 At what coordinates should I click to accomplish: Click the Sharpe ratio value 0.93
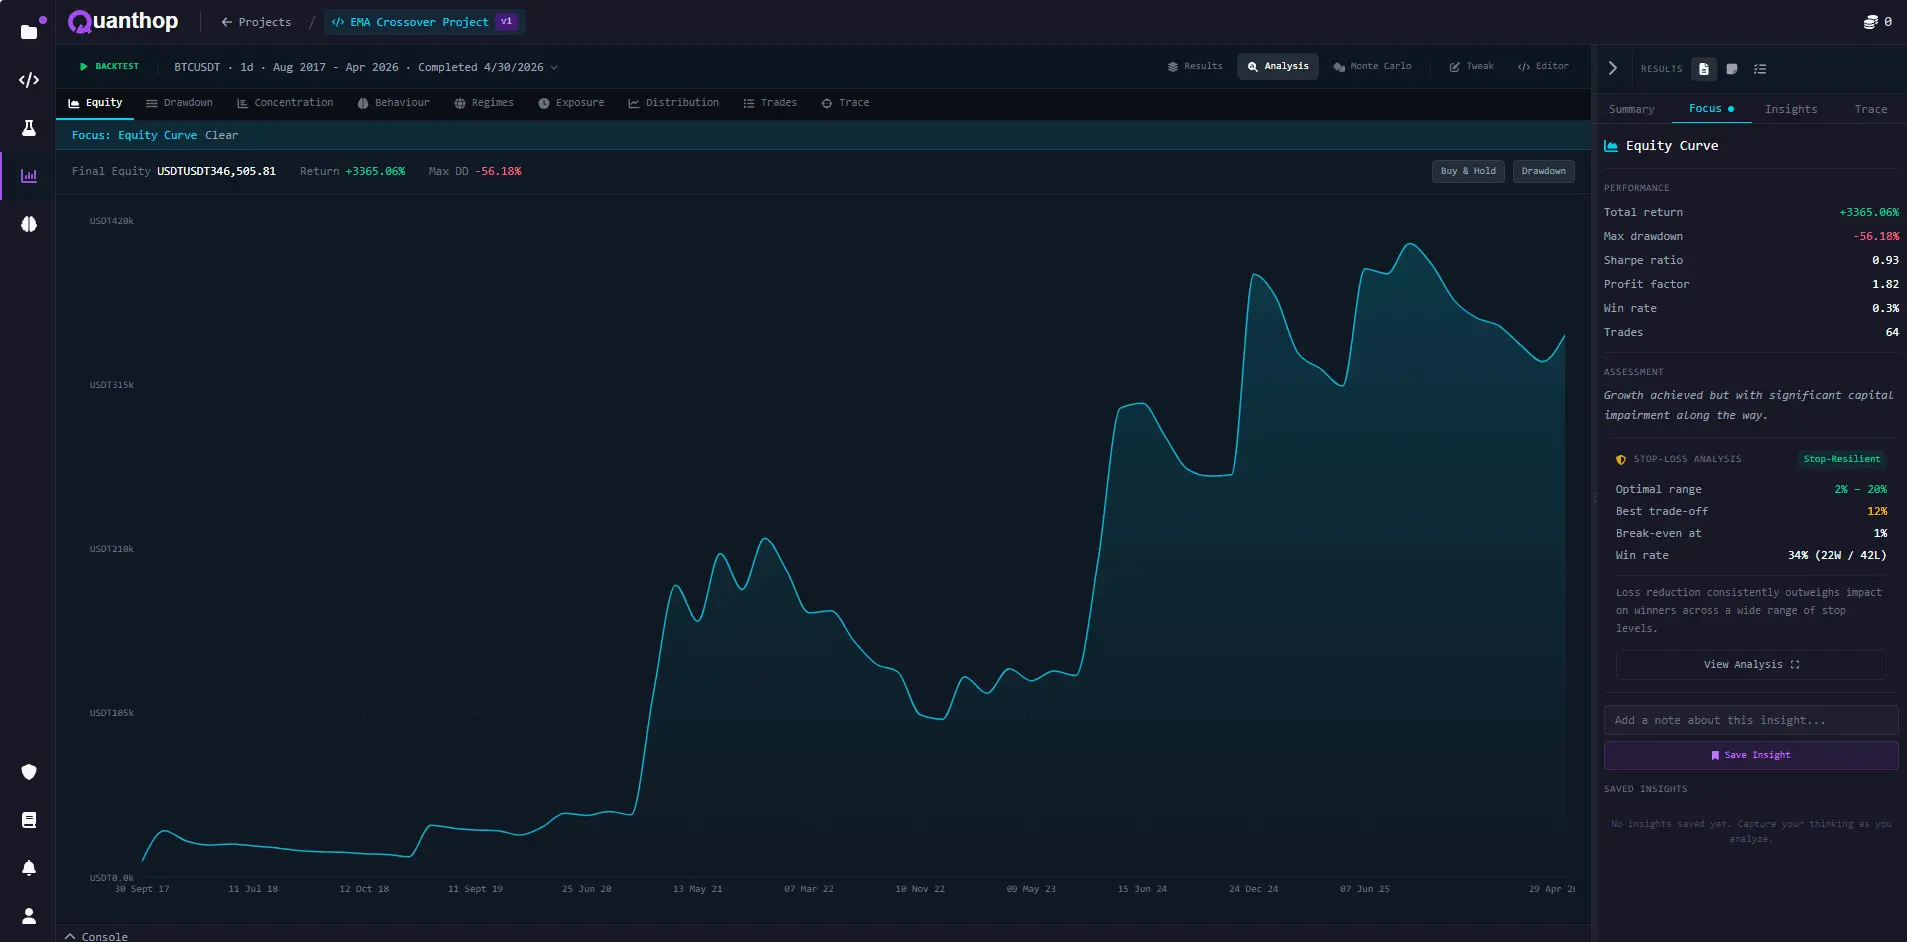click(1885, 260)
